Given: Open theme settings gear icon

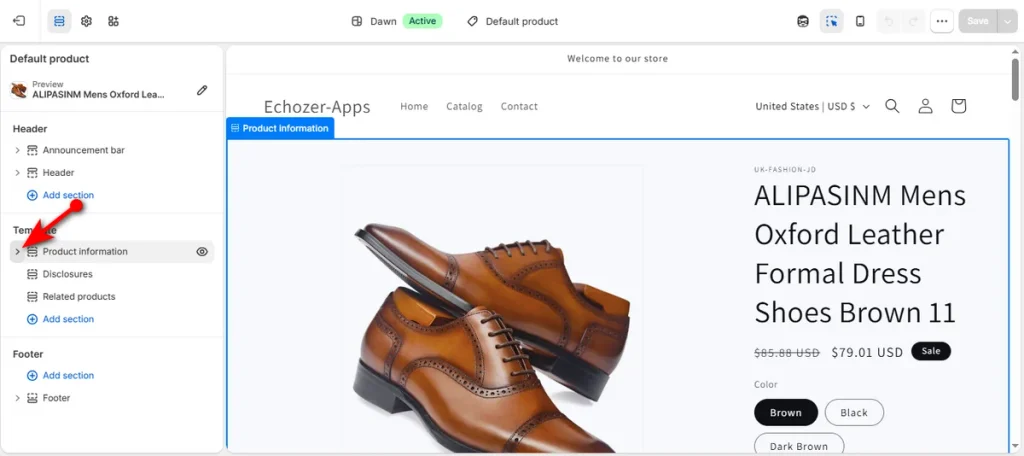Looking at the screenshot, I should pyautogui.click(x=86, y=21).
